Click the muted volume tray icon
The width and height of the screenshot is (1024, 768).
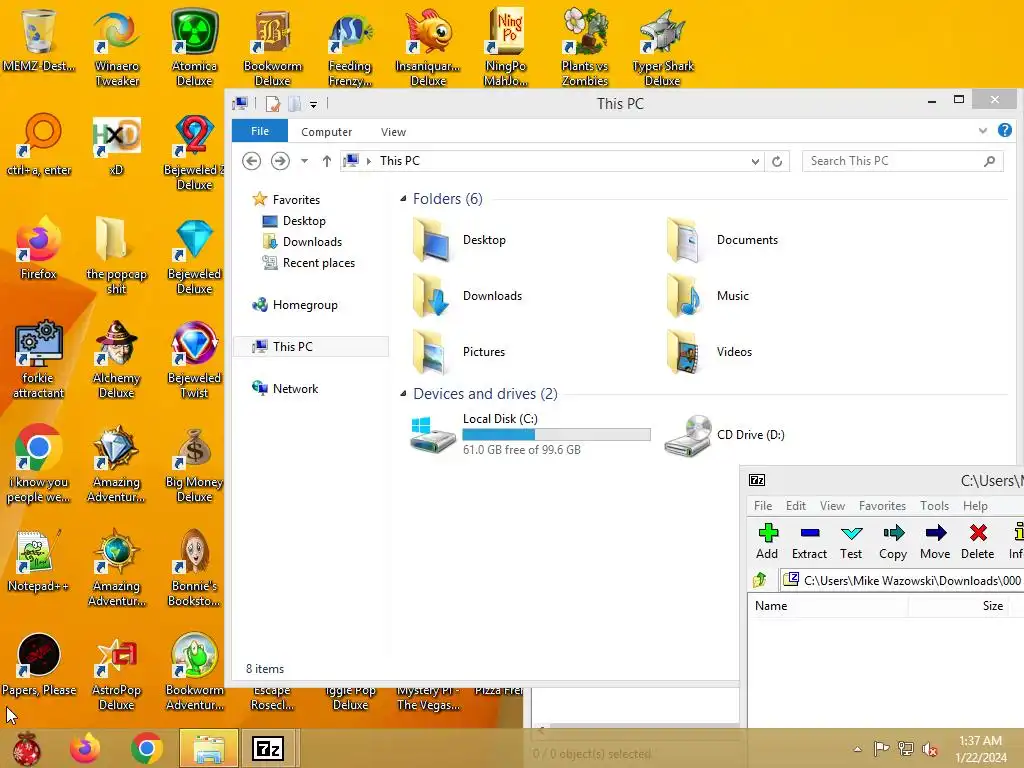[930, 749]
